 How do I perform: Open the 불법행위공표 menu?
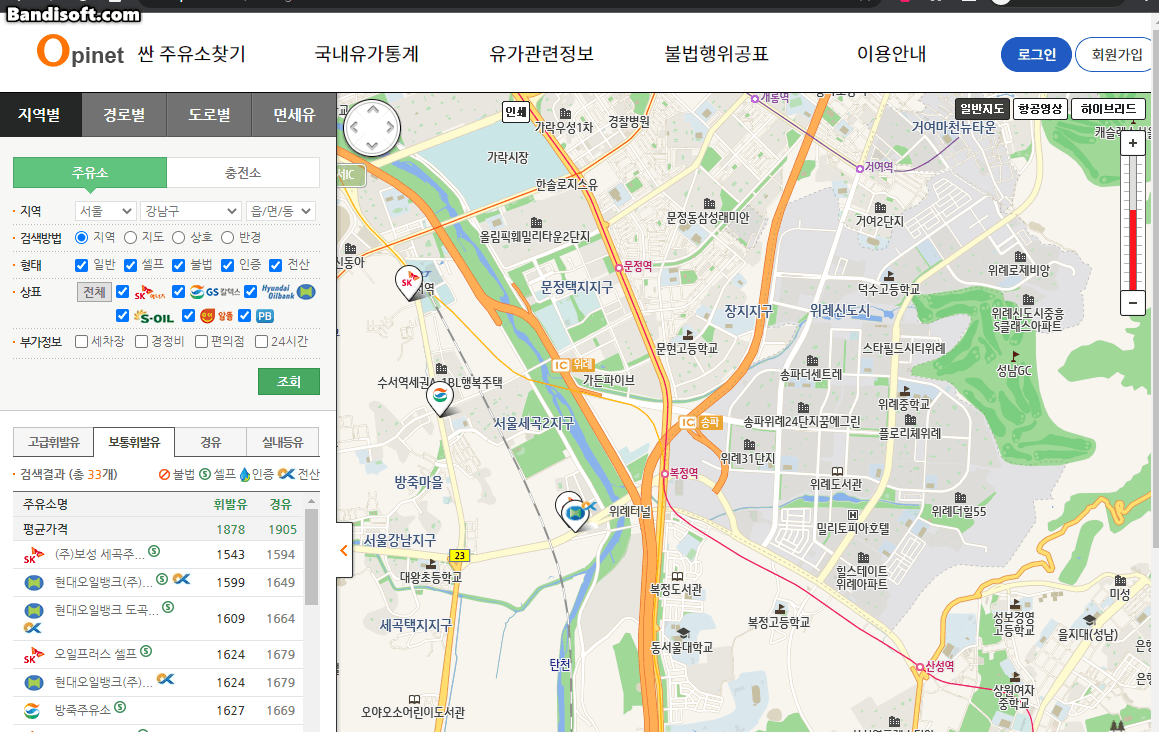pyautogui.click(x=716, y=54)
